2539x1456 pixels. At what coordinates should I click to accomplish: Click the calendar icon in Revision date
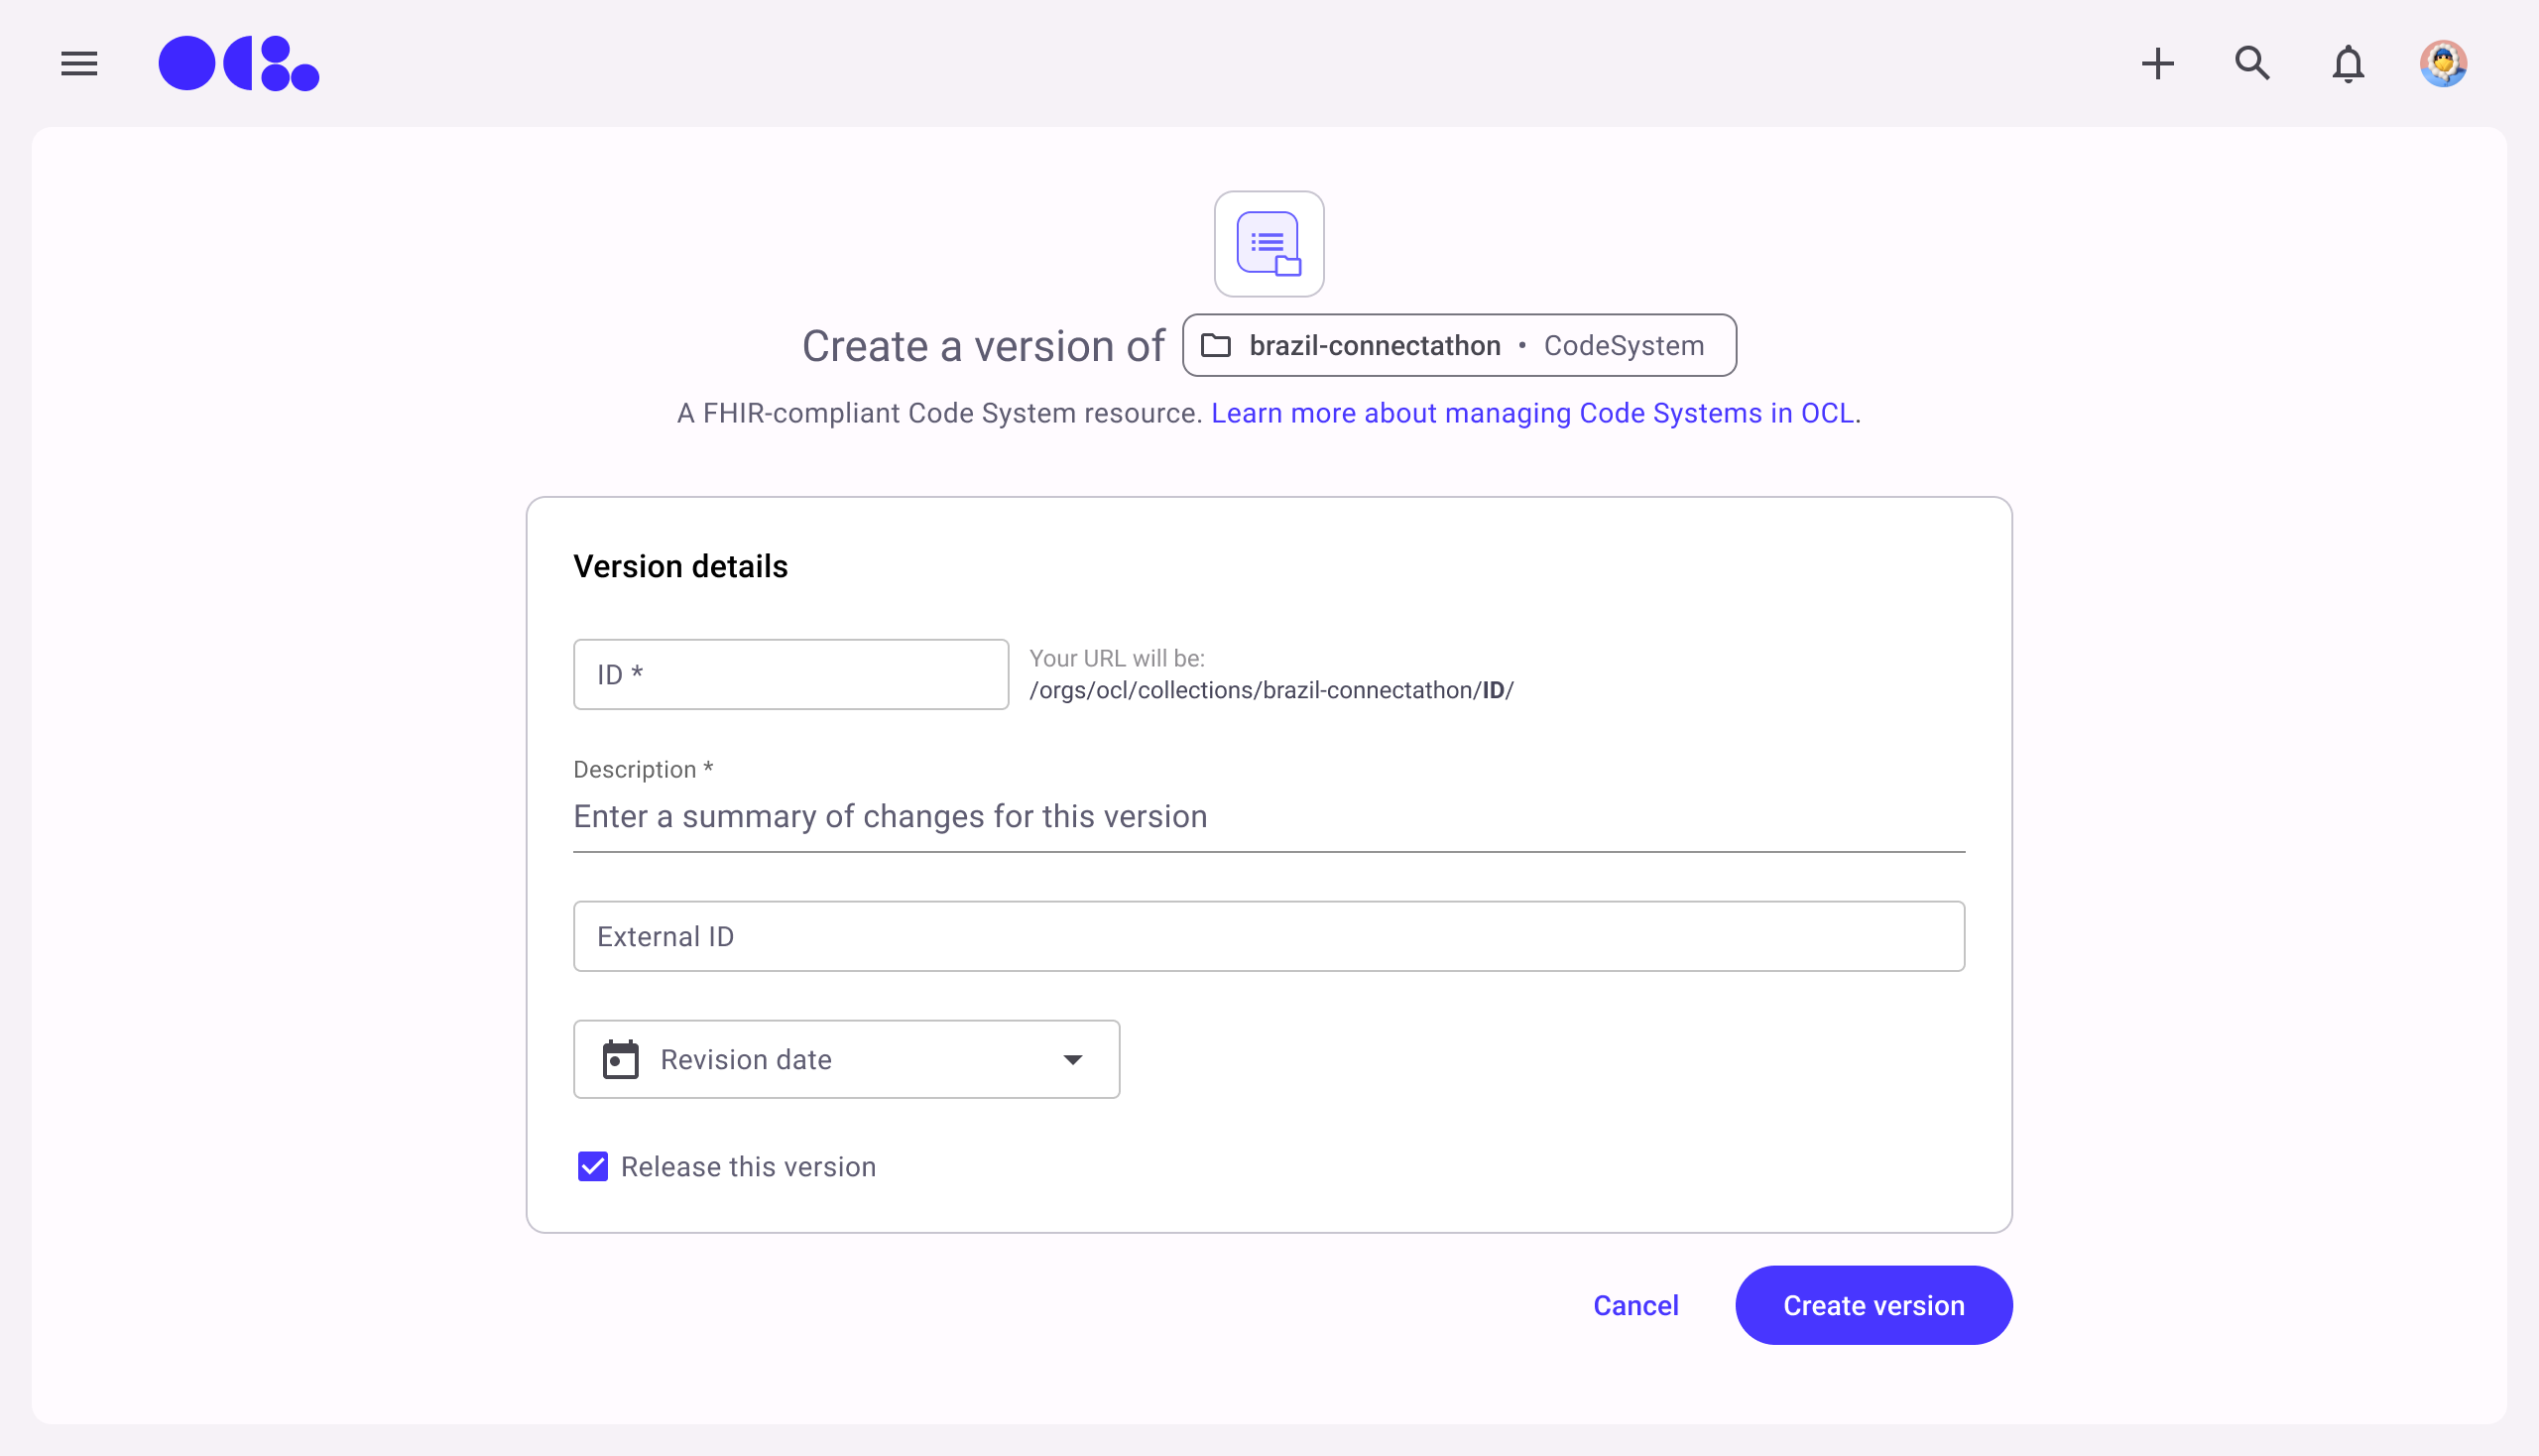(x=620, y=1059)
